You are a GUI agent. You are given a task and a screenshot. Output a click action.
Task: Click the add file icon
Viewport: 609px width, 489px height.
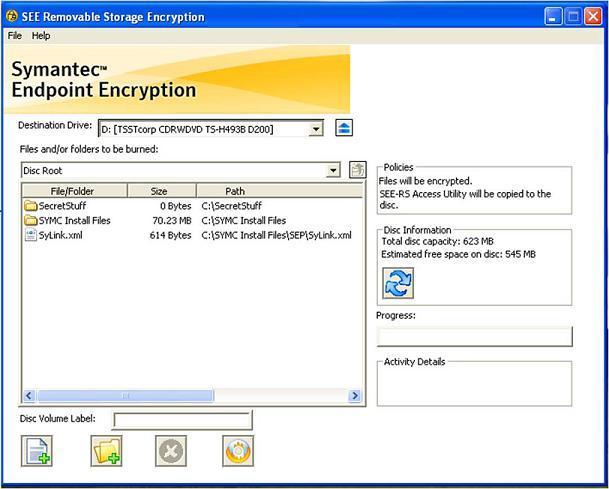[37, 451]
